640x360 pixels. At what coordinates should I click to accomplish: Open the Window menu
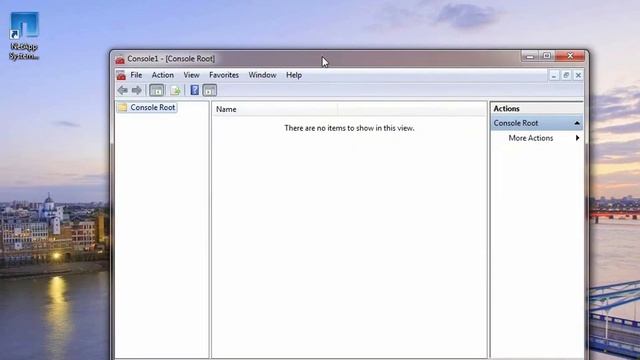[262, 75]
